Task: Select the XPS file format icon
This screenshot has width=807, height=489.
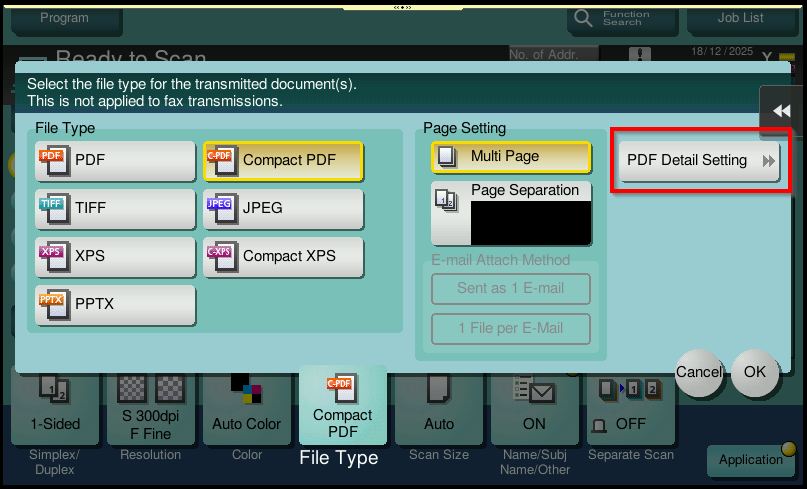Action: (x=54, y=256)
